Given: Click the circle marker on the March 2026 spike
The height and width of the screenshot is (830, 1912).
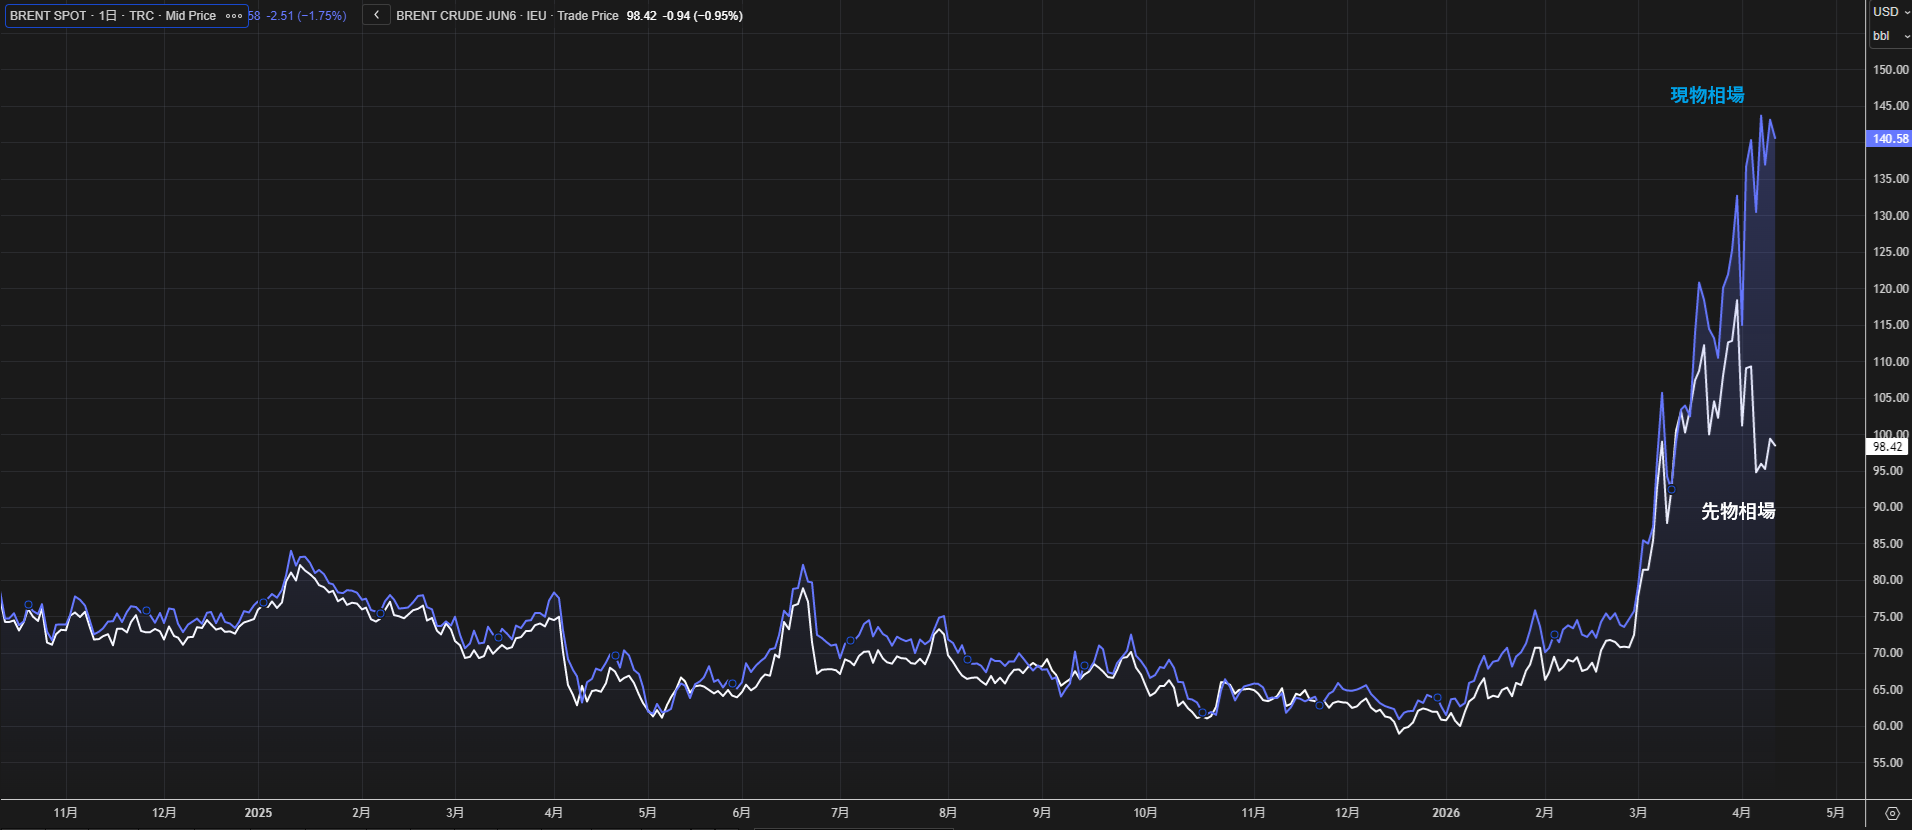Looking at the screenshot, I should click(1671, 490).
